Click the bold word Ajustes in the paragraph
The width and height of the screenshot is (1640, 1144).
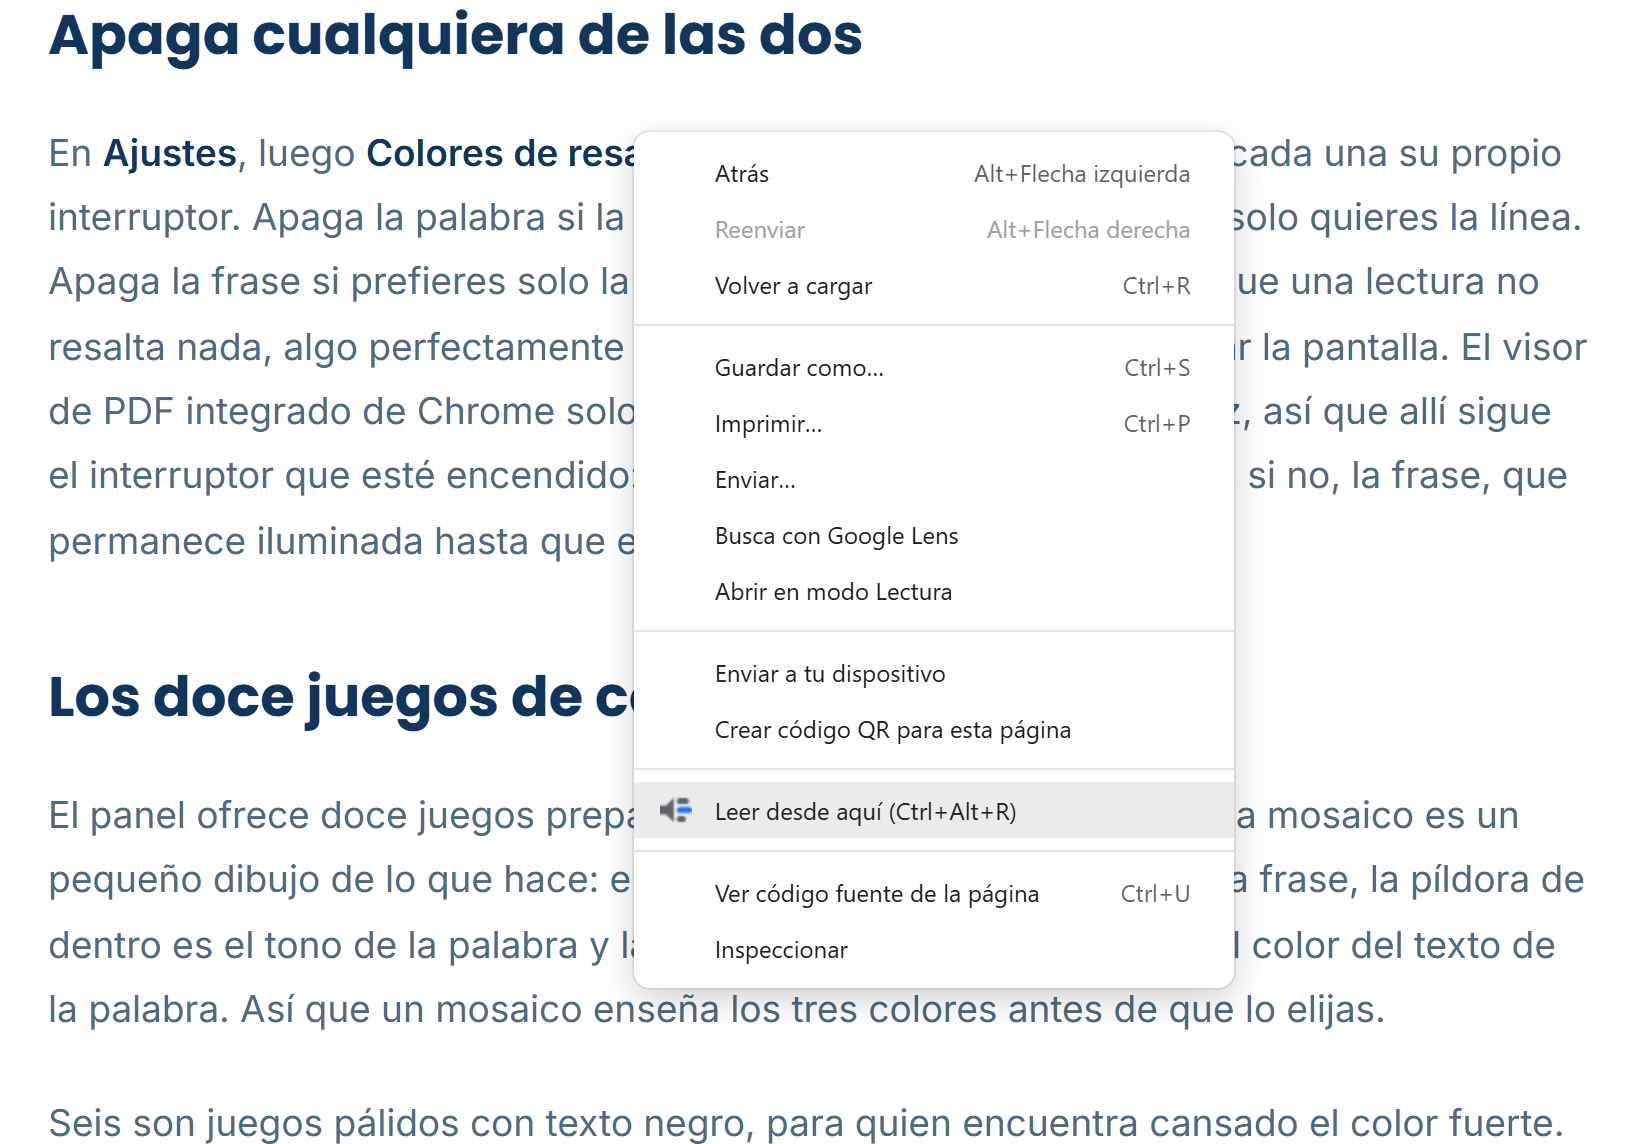click(170, 154)
